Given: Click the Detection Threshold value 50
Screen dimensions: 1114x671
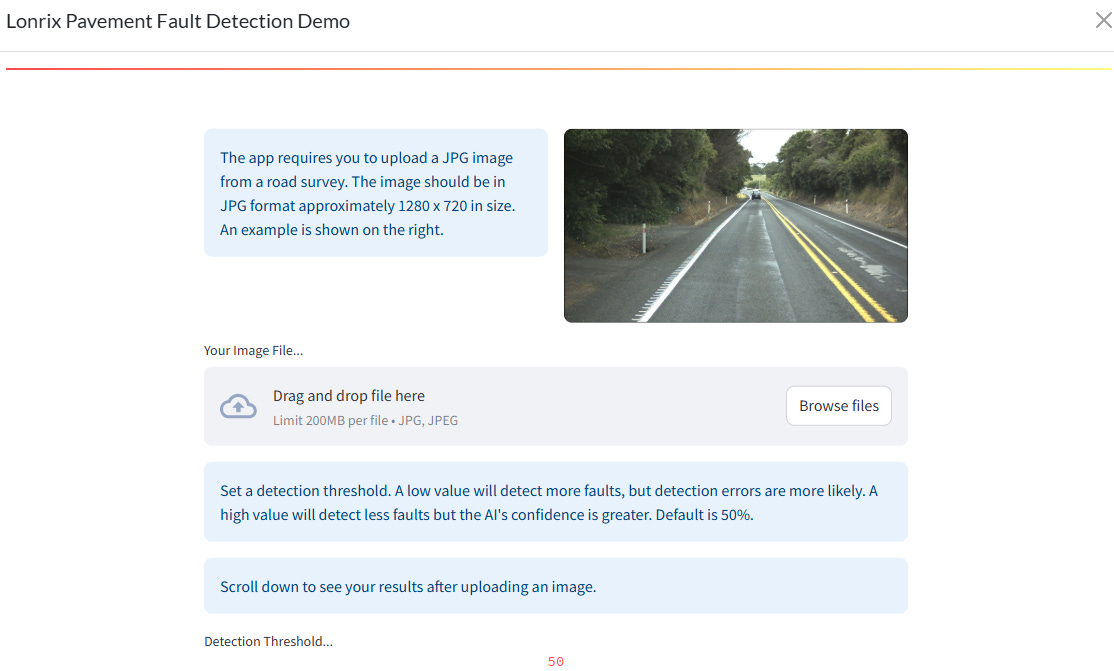Looking at the screenshot, I should pyautogui.click(x=556, y=662).
